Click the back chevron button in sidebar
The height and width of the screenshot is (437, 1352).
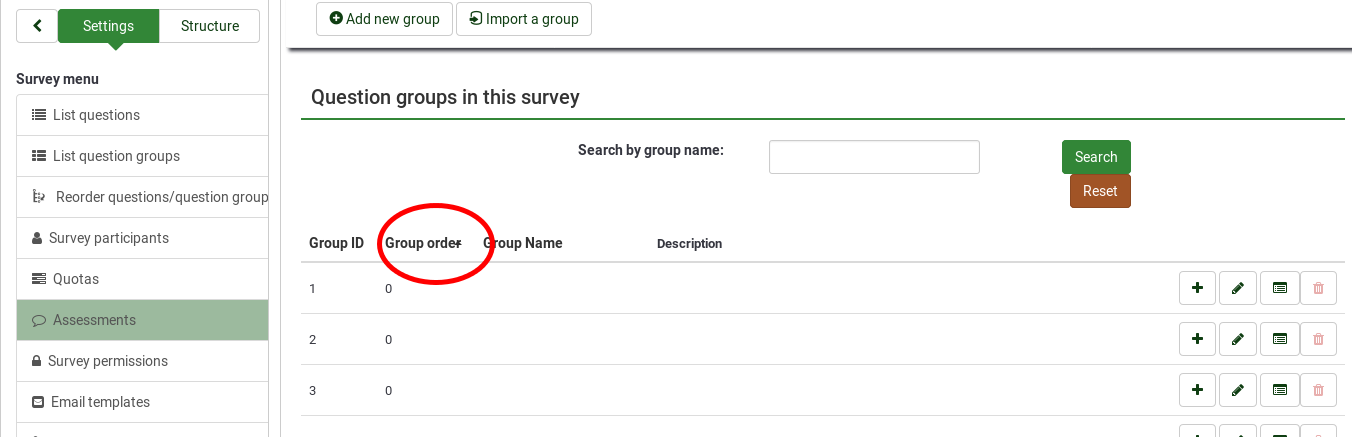(37, 26)
